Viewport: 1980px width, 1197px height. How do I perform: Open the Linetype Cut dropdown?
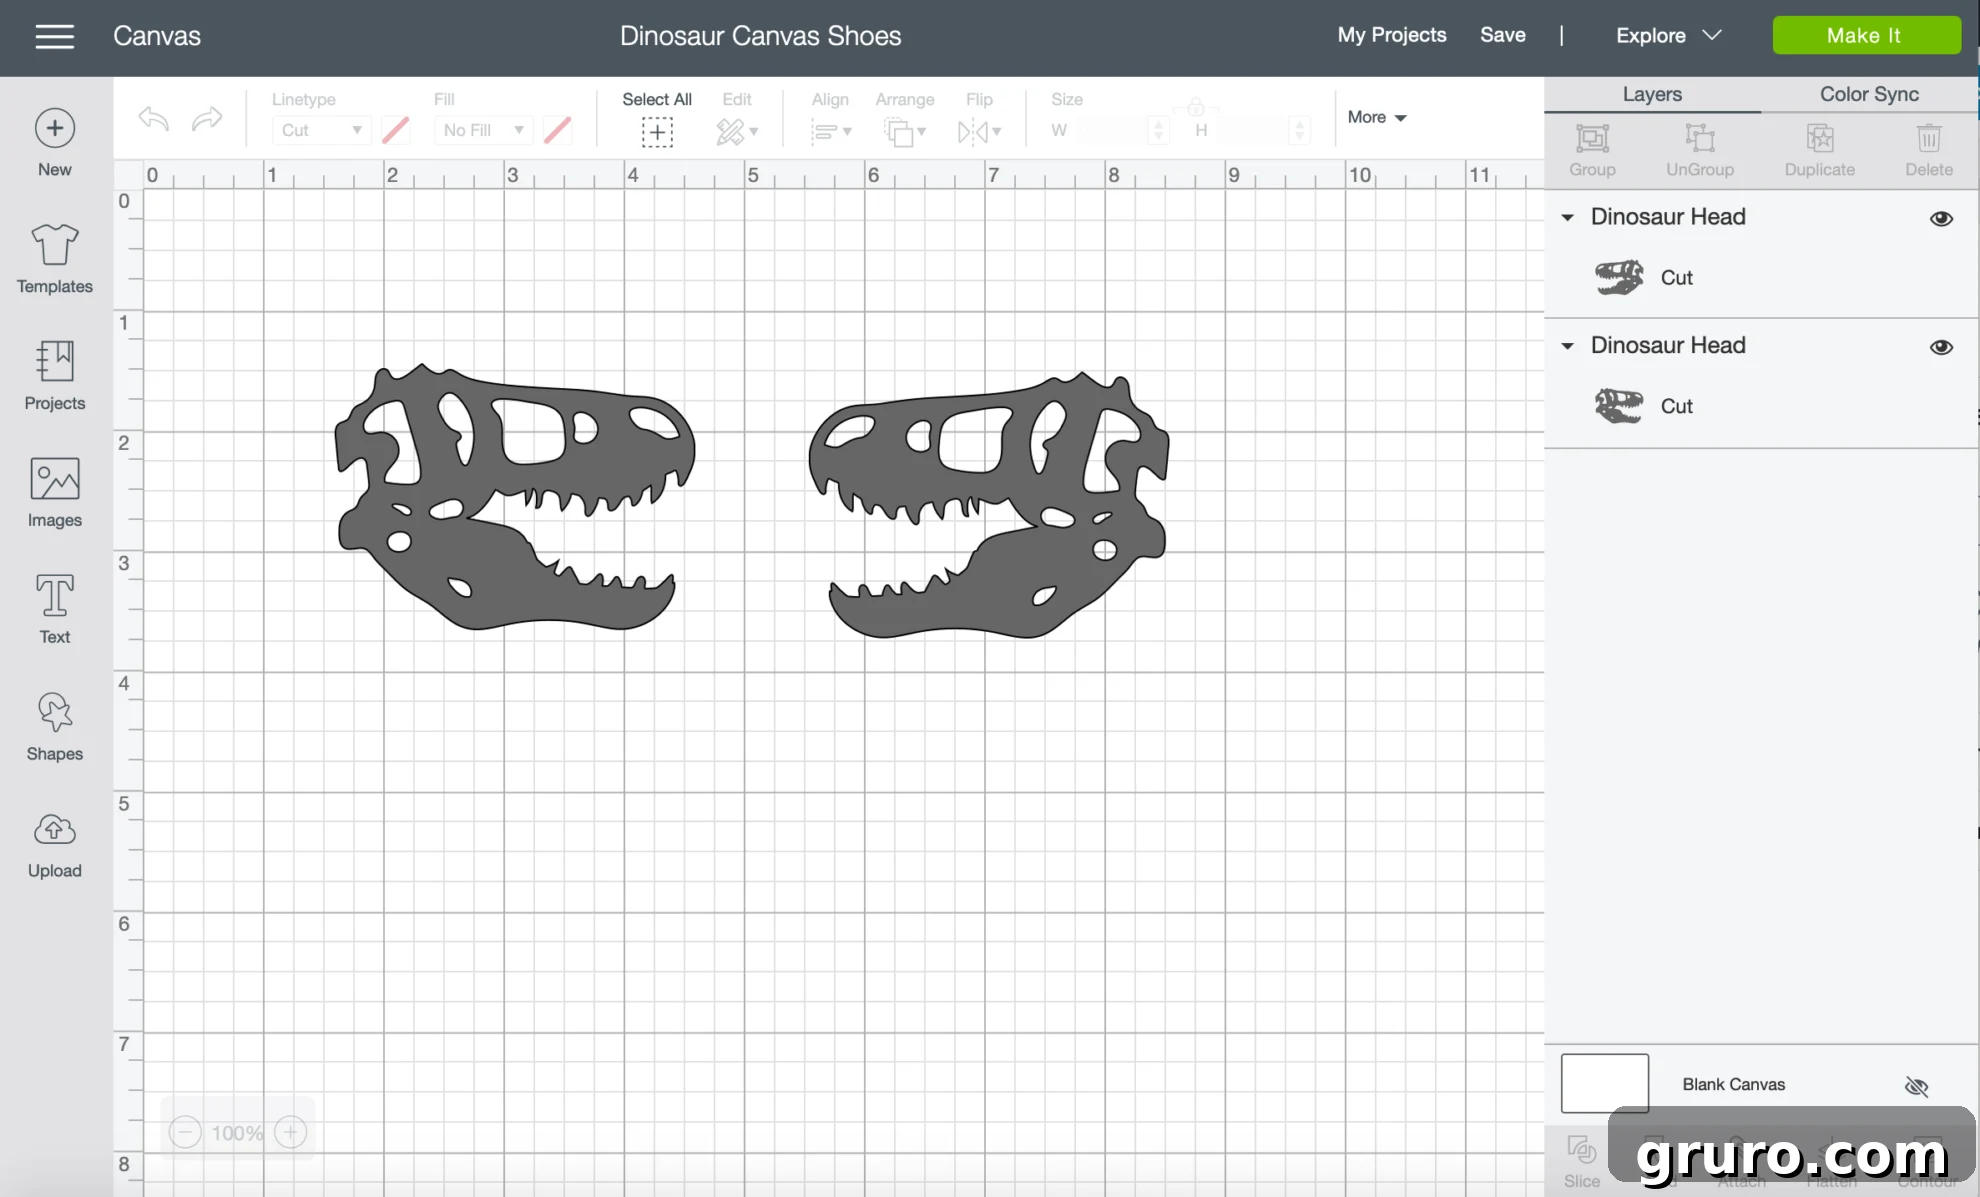[x=321, y=130]
